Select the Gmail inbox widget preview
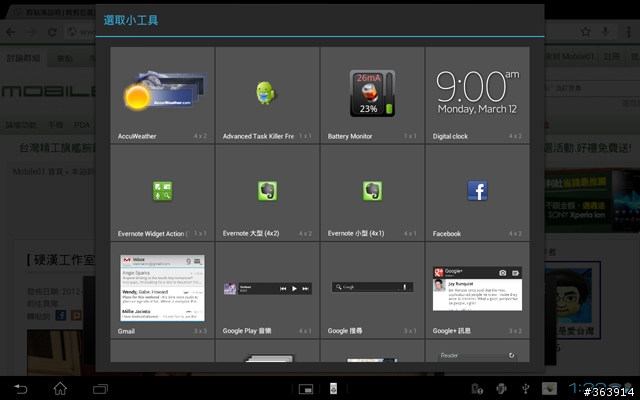640x400 pixels. (x=162, y=288)
